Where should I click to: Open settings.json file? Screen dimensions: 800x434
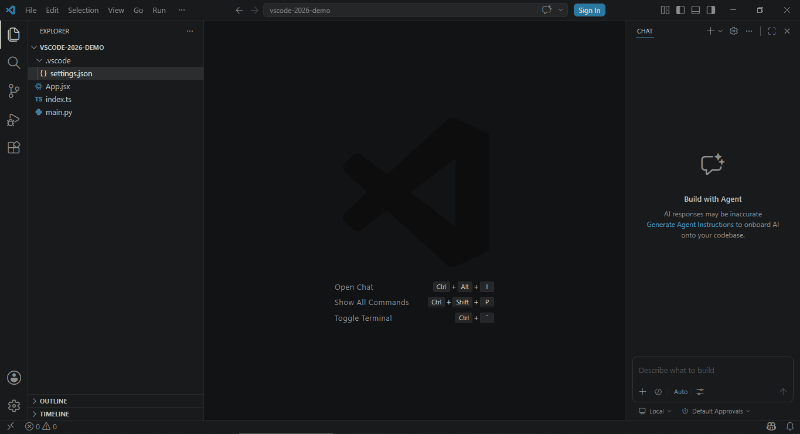(116, 73)
